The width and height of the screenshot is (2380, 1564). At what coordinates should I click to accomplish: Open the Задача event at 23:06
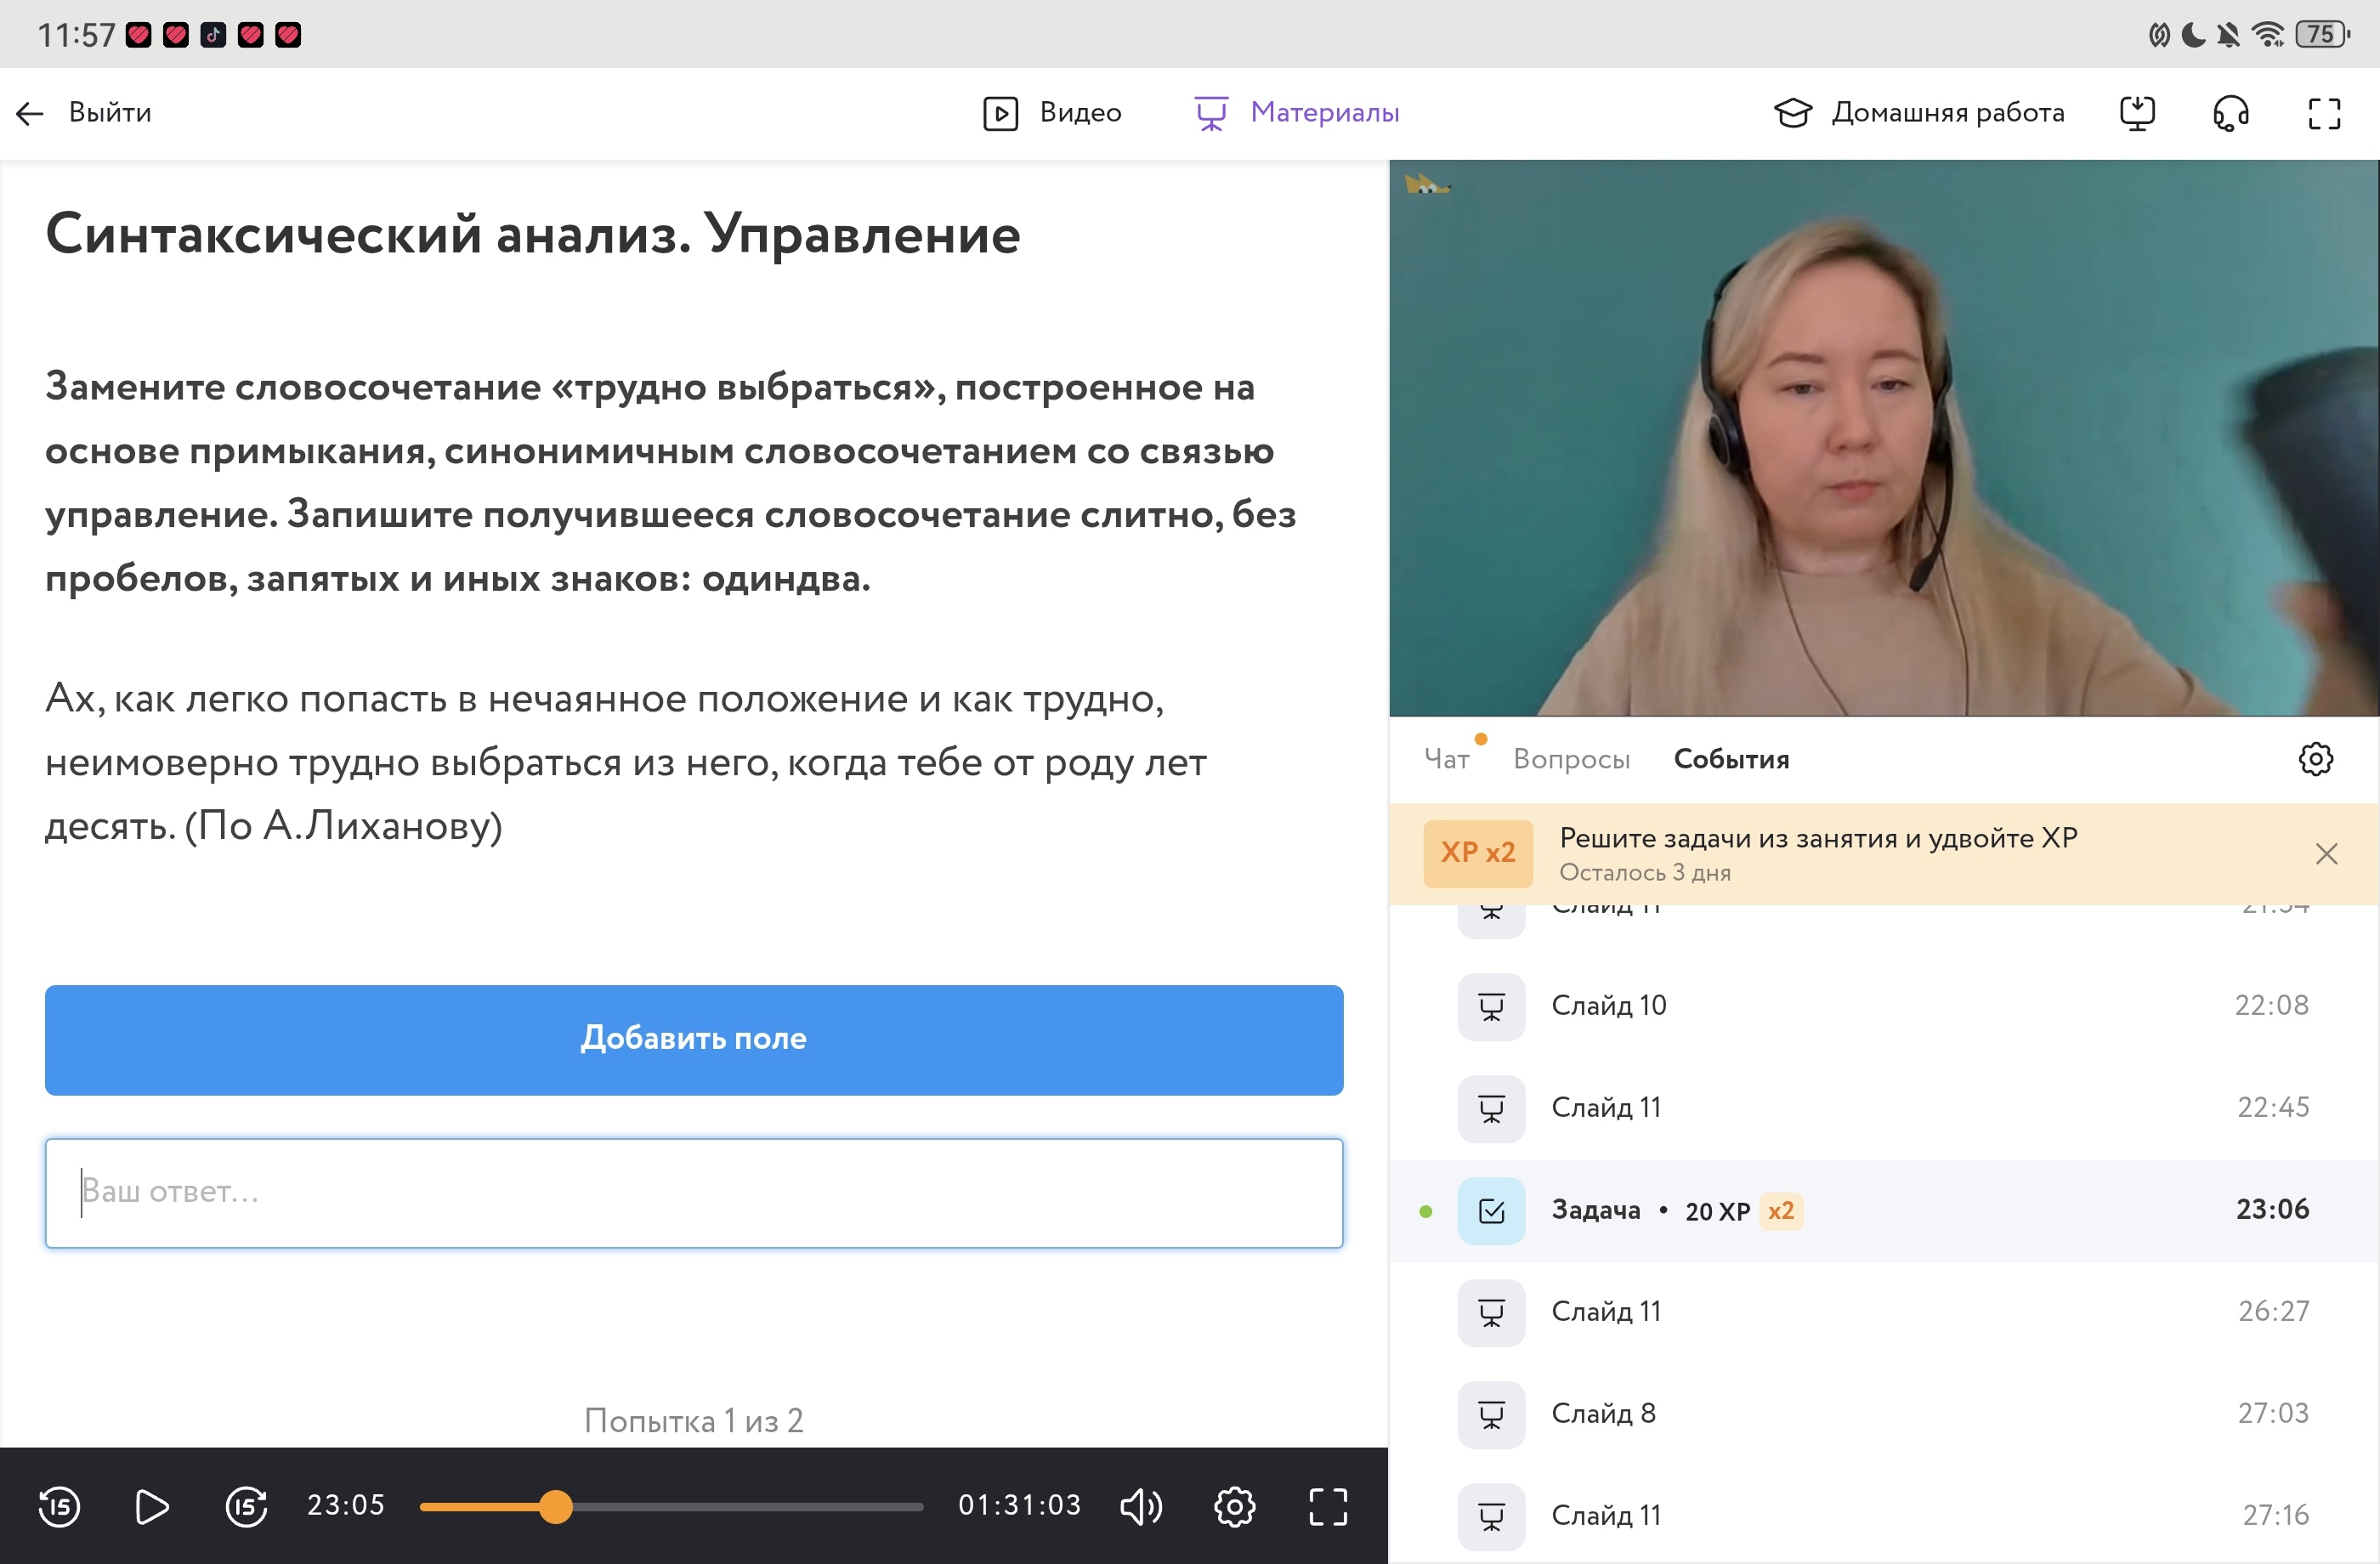1883,1210
